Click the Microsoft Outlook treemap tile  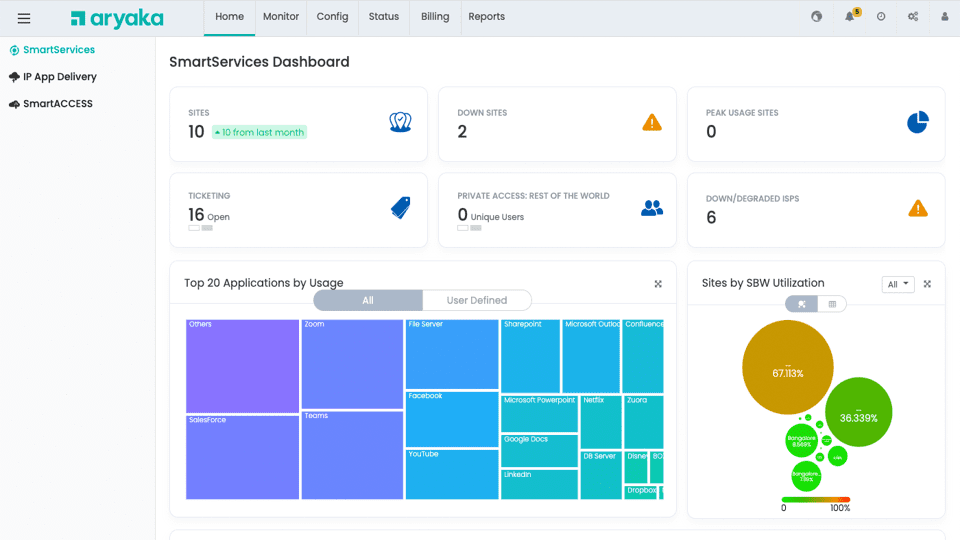coord(591,356)
